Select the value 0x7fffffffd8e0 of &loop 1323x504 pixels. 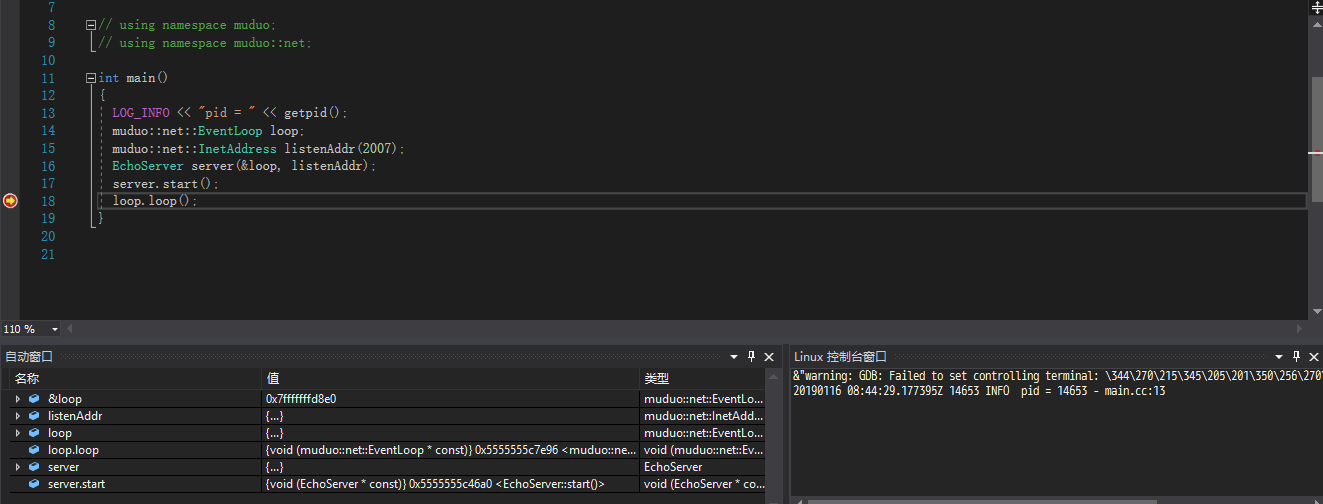301,399
